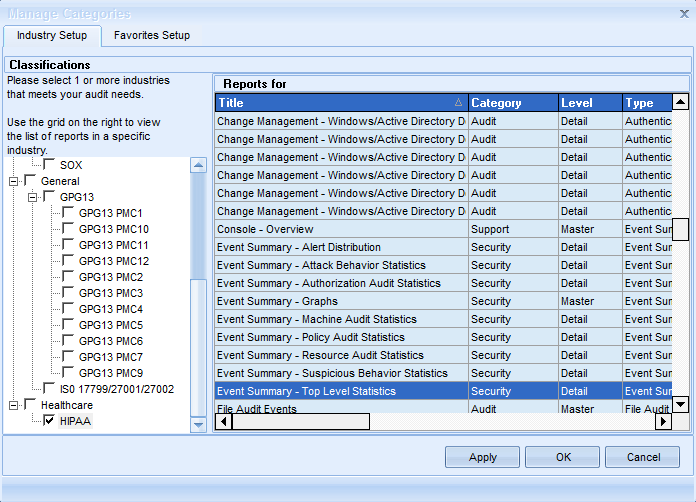Sort reports by Category column header

513,103
